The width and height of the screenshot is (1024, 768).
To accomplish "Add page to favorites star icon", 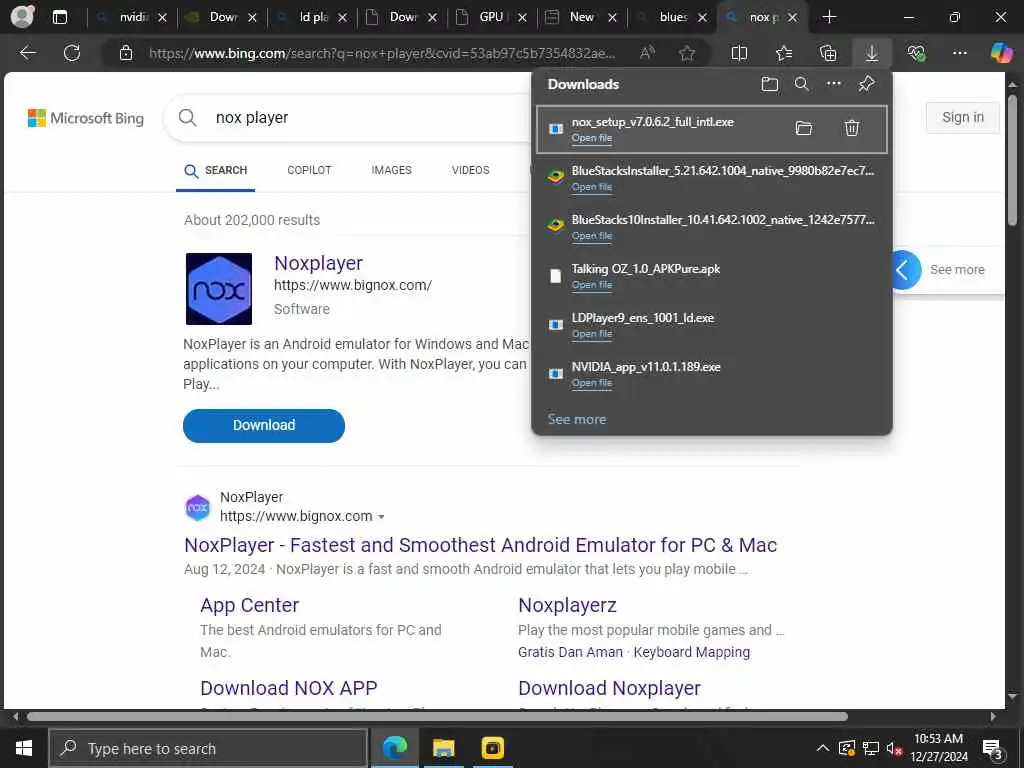I will coord(686,53).
